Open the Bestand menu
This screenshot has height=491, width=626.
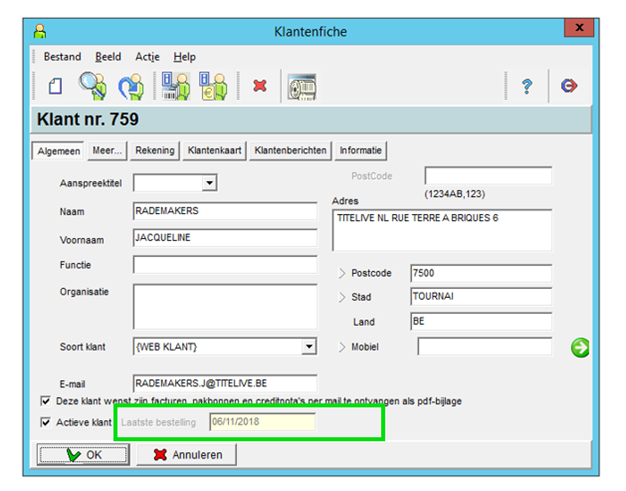pyautogui.click(x=62, y=57)
